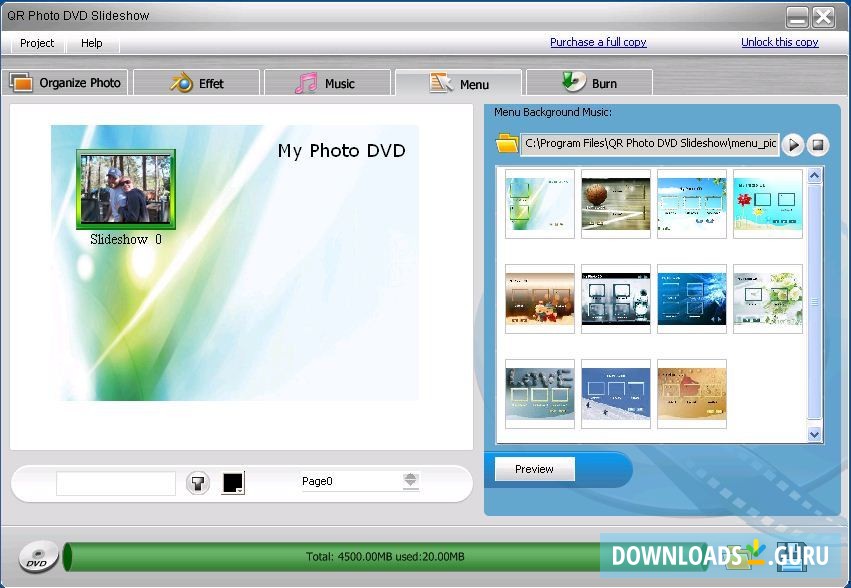
Task: Click the Unlock this copy link
Action: (779, 42)
